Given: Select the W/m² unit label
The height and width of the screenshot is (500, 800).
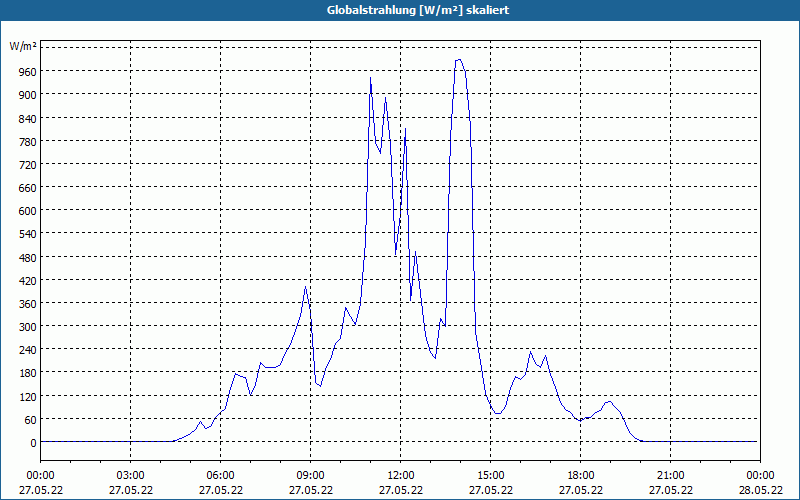Looking at the screenshot, I should (23, 47).
